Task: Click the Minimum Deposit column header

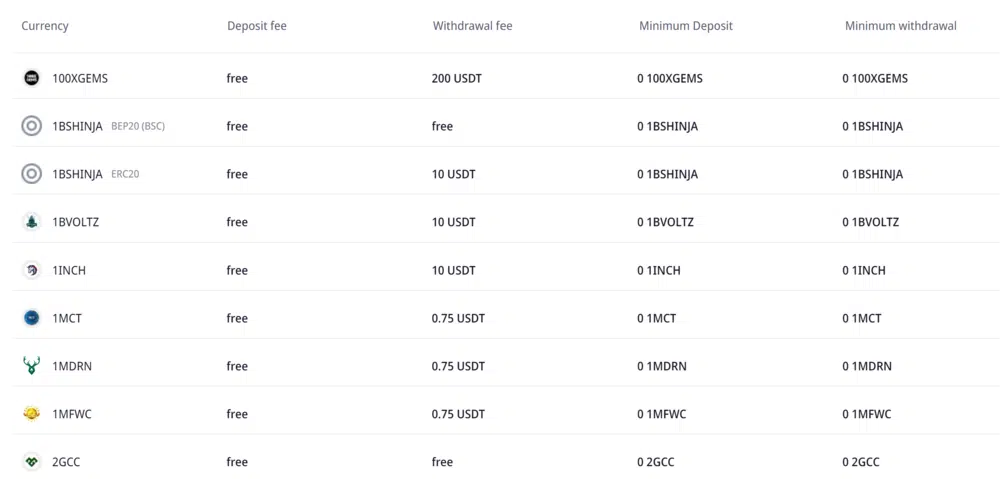Action: pos(685,26)
